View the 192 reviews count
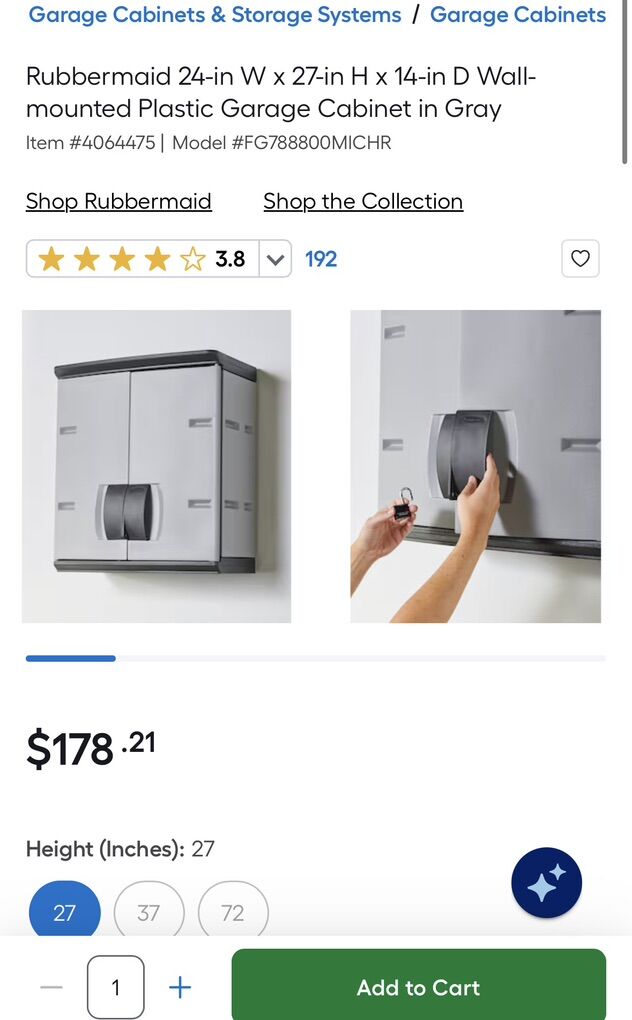 321,259
